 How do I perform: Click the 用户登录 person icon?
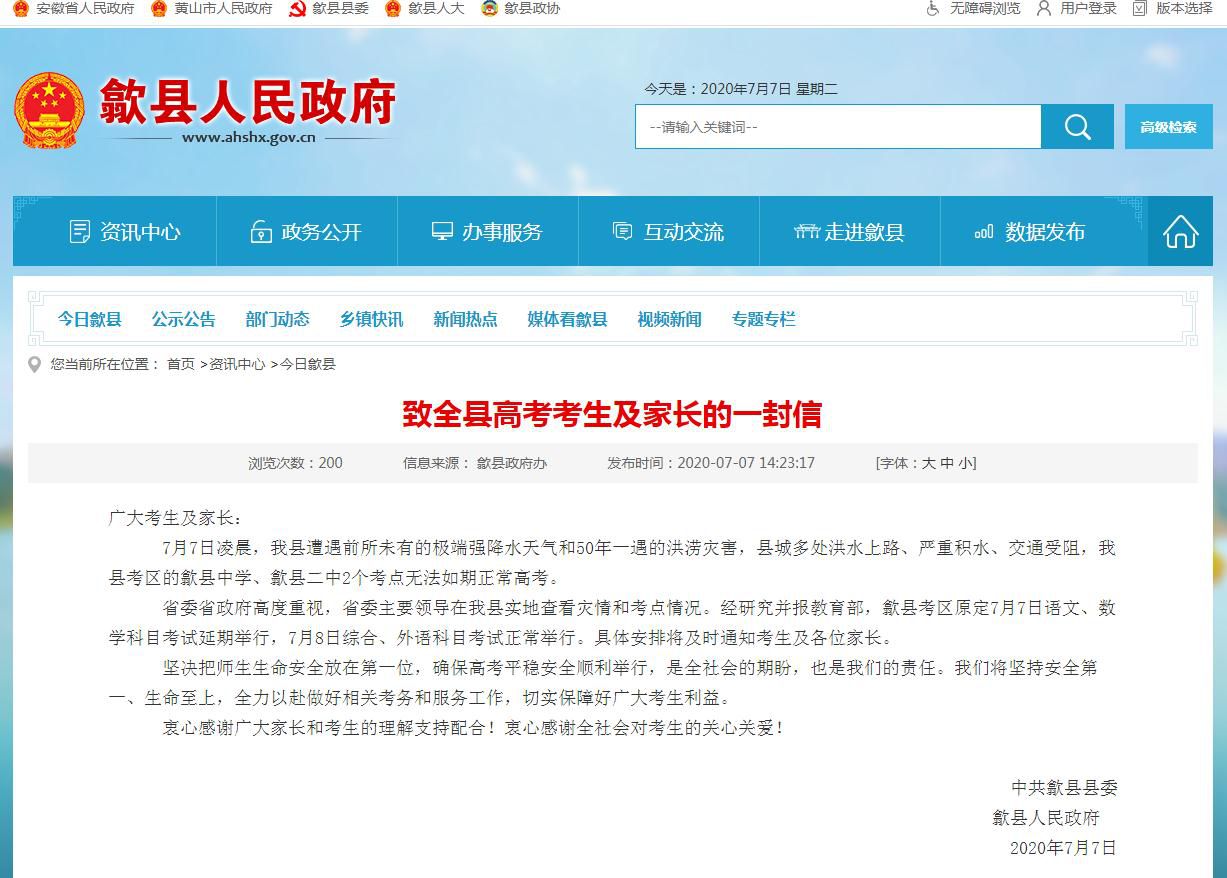point(1043,10)
